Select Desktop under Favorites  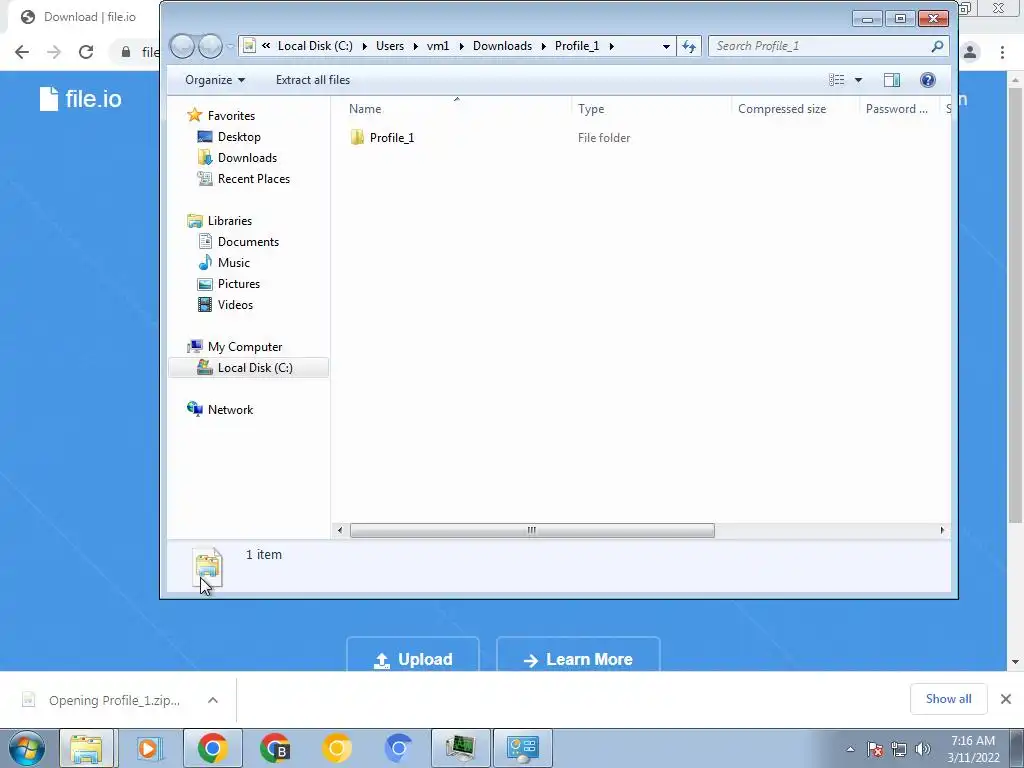click(x=239, y=136)
